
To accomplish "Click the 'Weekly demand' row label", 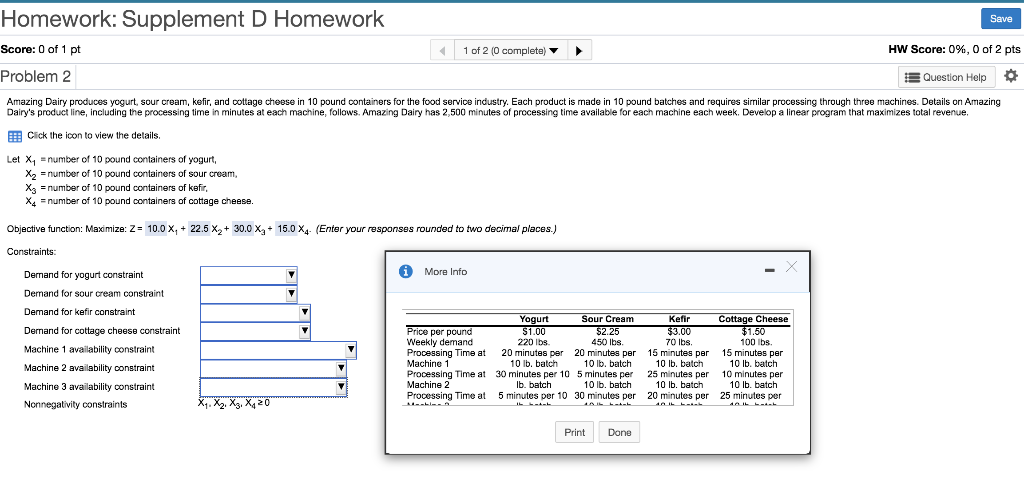I will pos(439,342).
